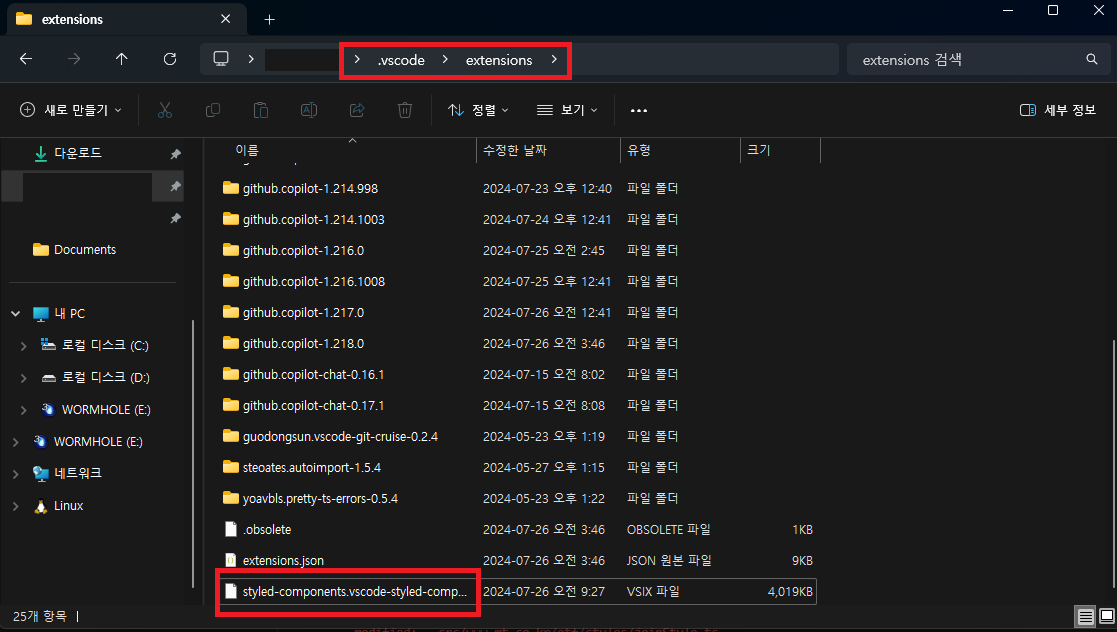Switch to details list view icon

1085,616
